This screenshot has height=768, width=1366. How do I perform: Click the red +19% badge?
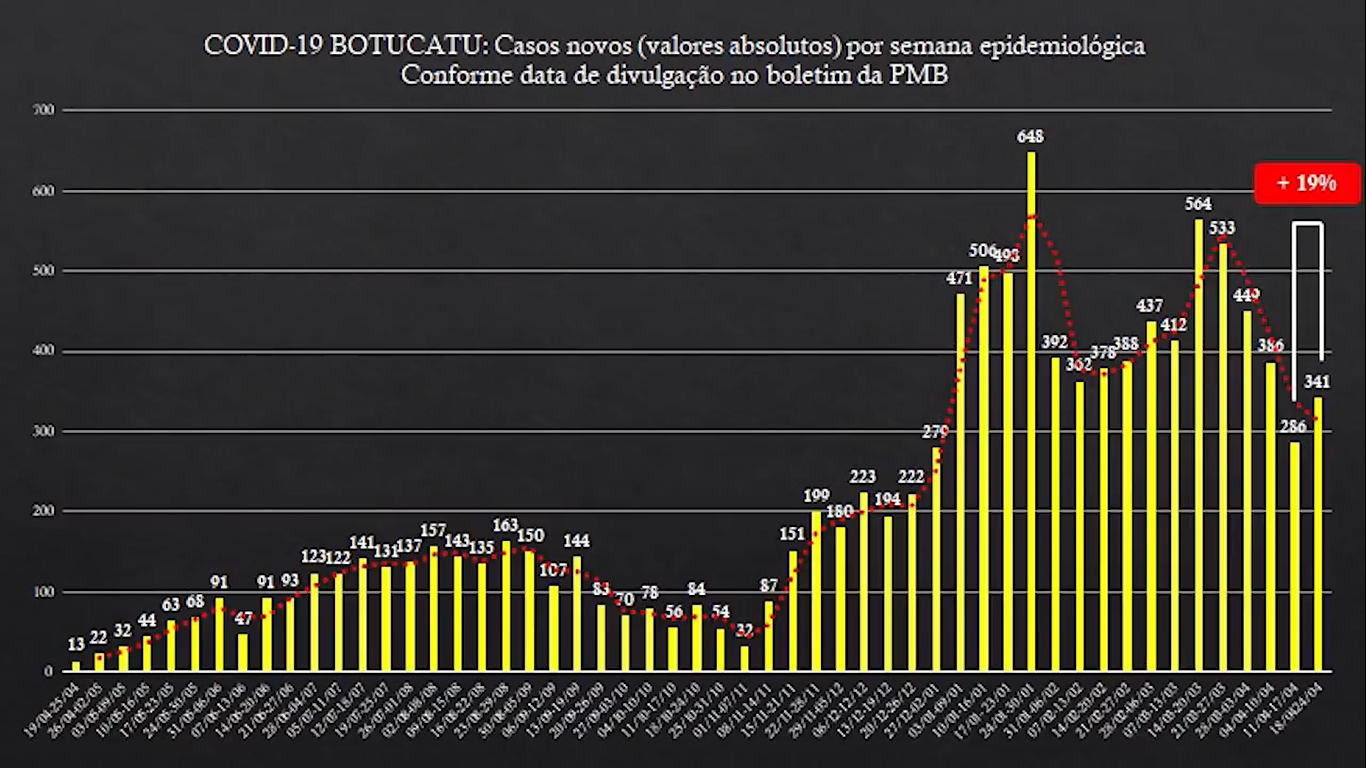(1306, 183)
